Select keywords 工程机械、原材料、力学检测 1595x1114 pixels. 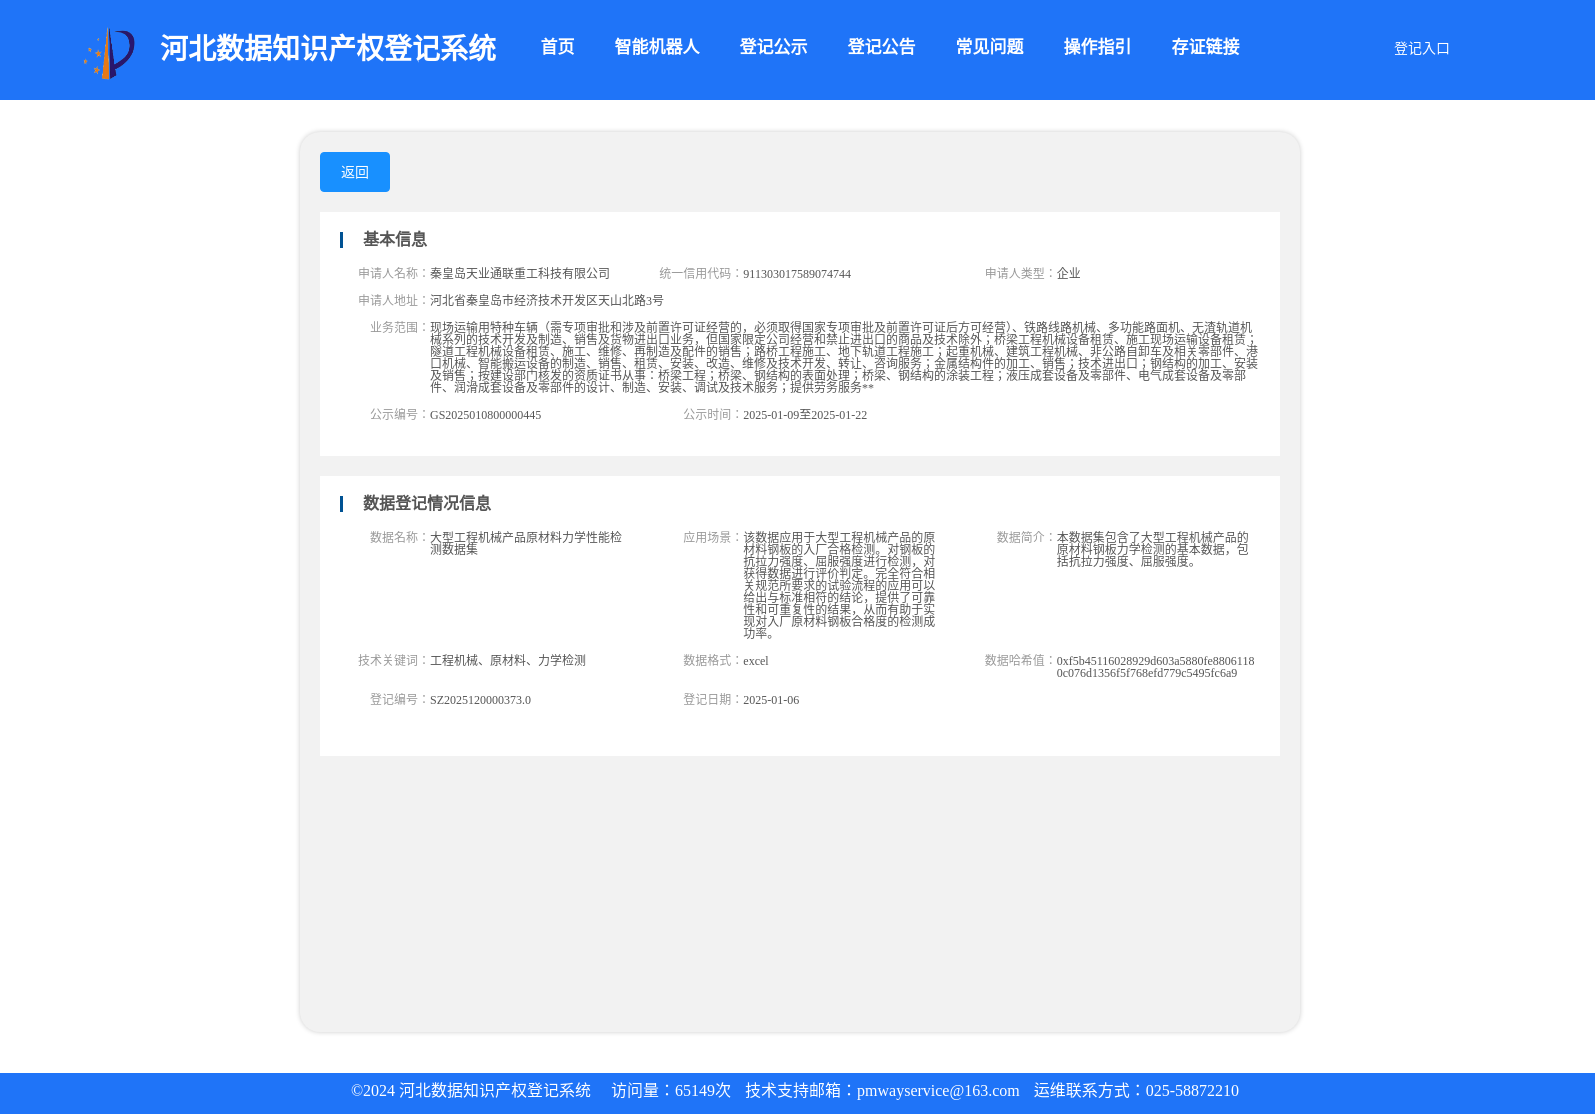point(508,661)
